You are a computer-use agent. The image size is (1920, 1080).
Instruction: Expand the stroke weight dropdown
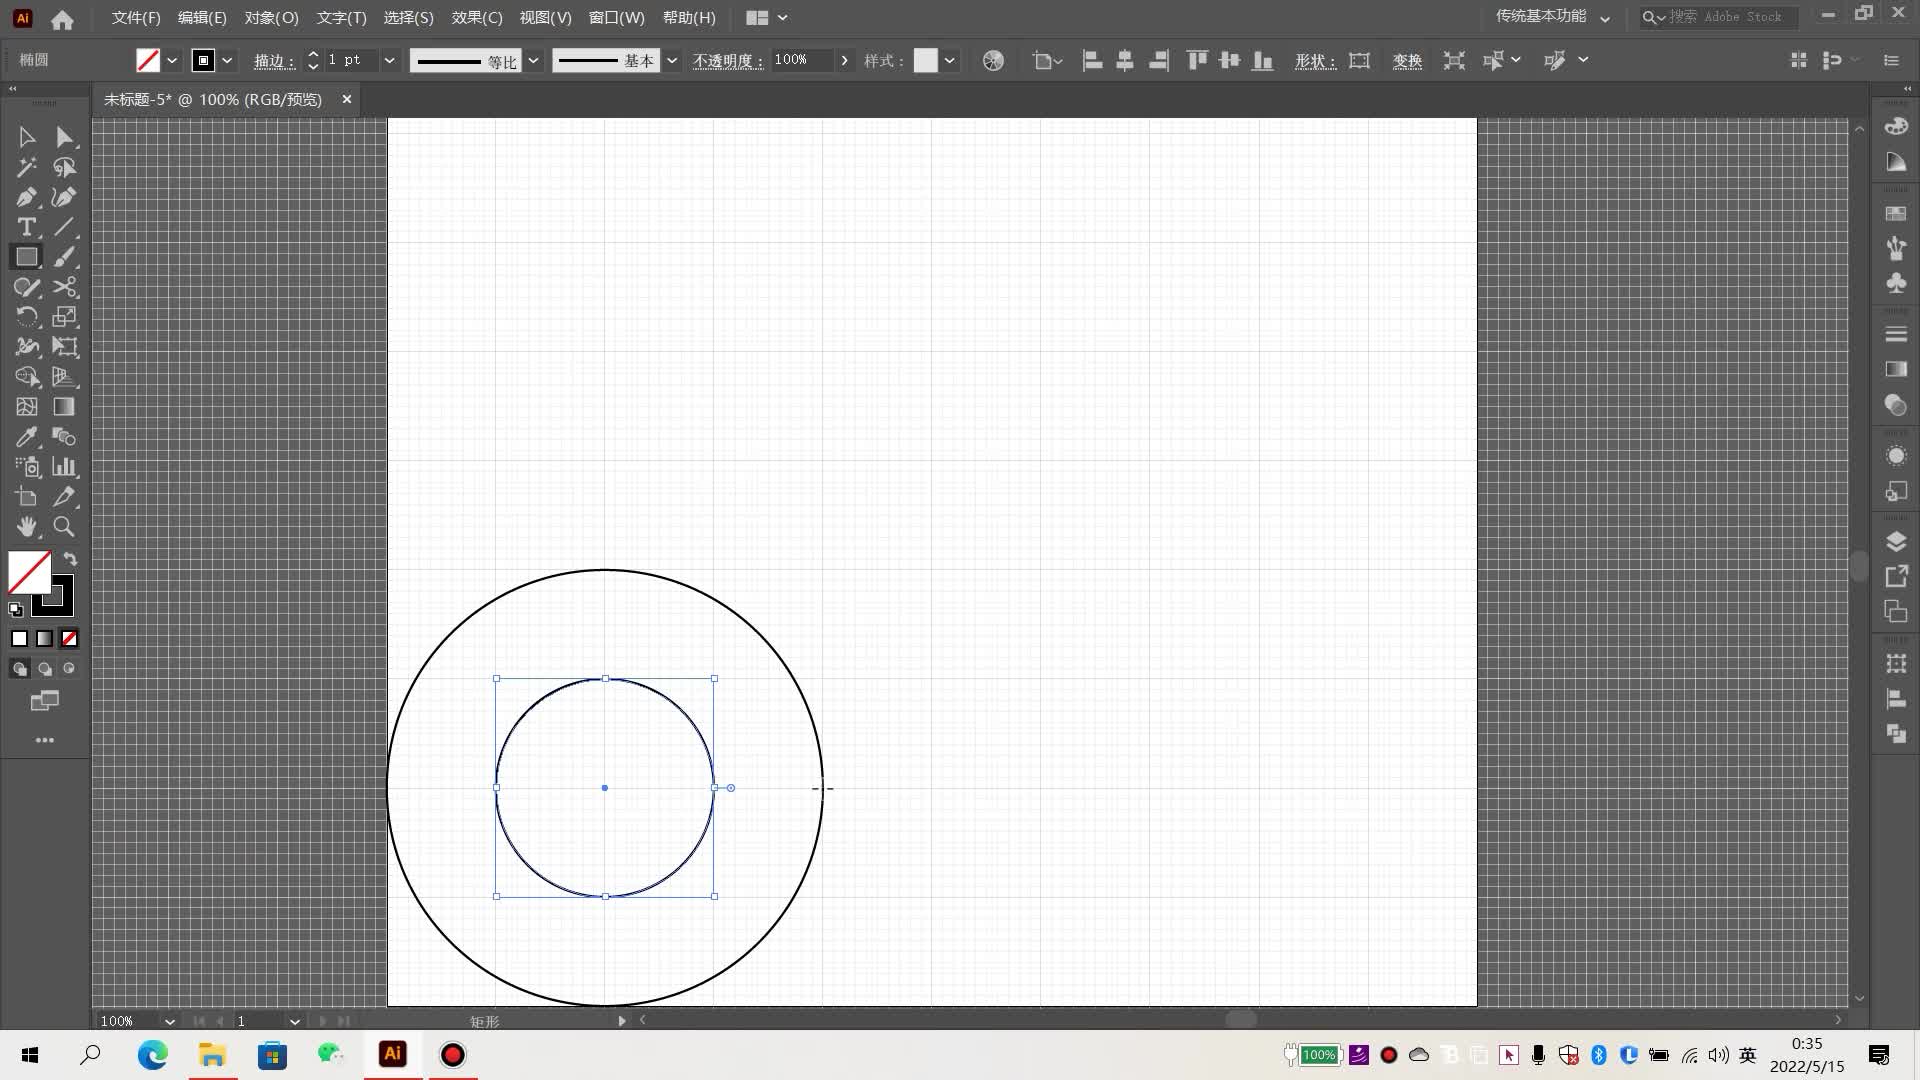tap(389, 61)
